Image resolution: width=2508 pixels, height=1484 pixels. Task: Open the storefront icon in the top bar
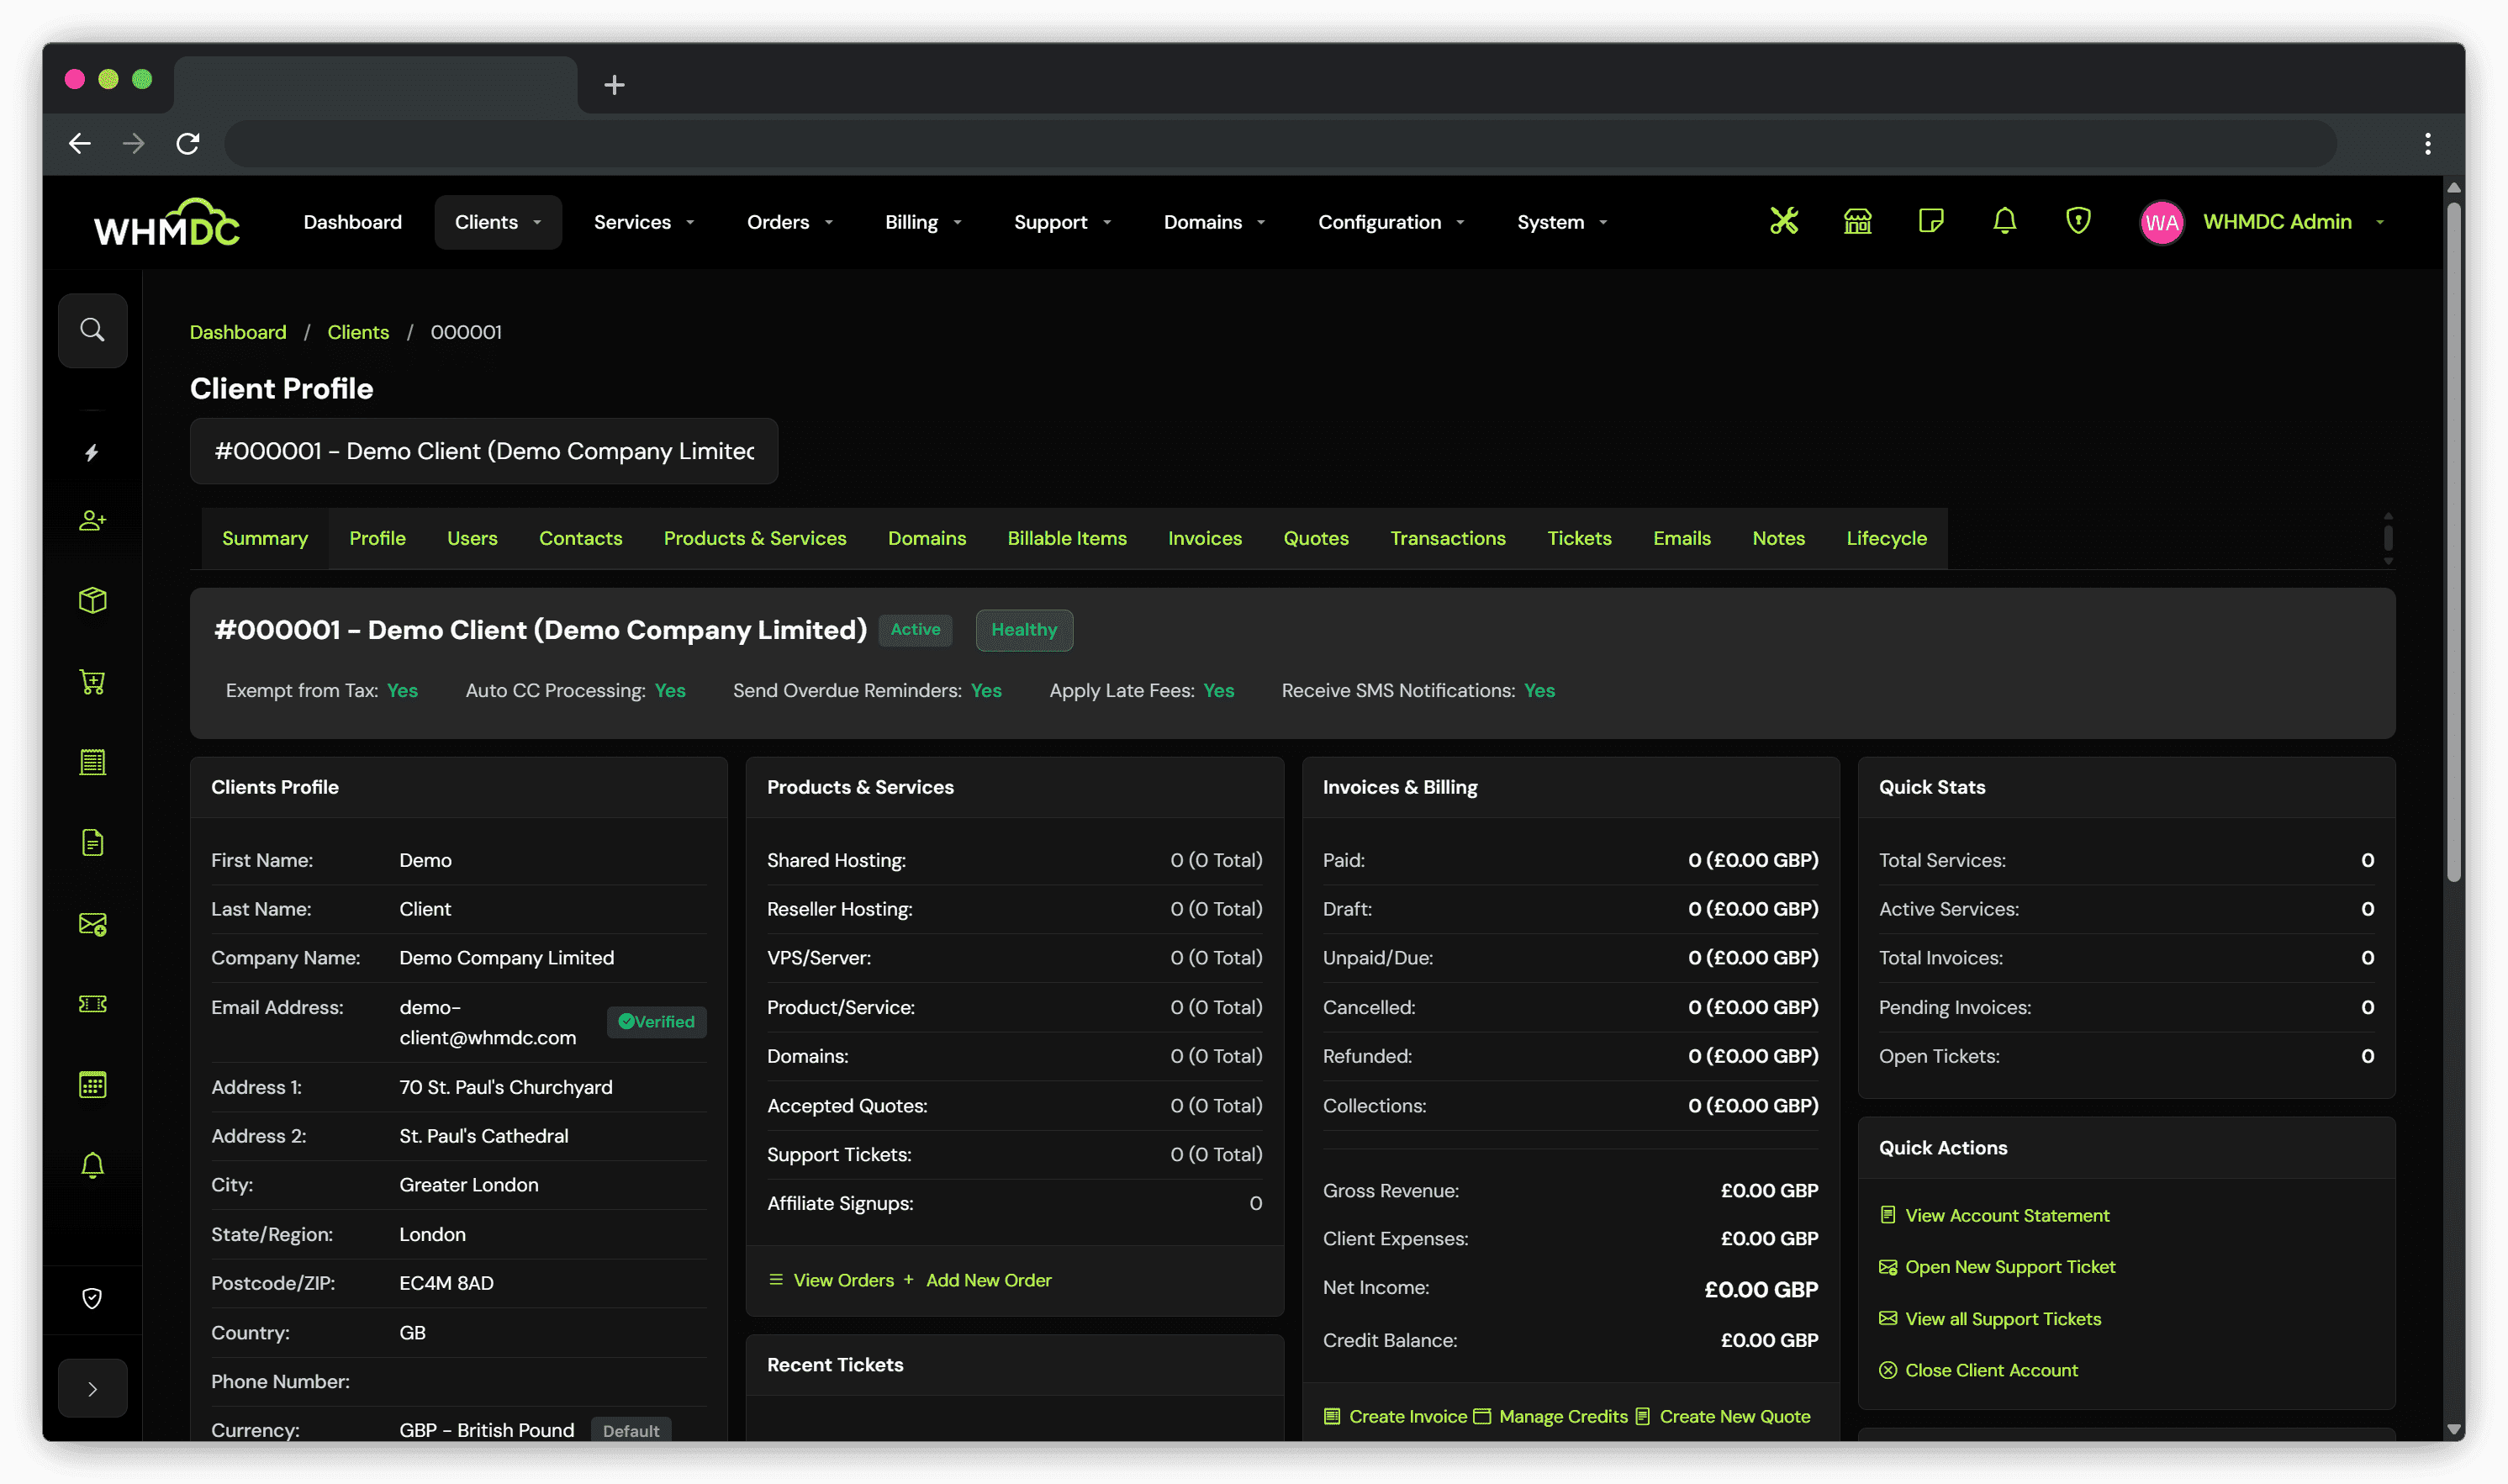point(1857,221)
